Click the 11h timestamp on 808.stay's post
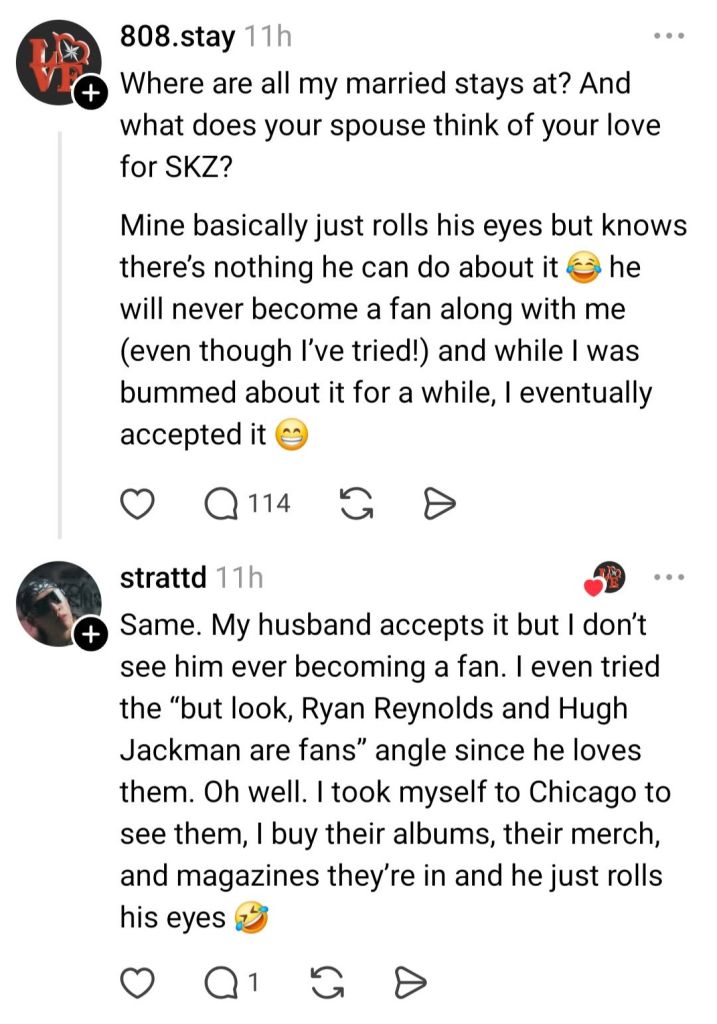Screen dimensions: 717x1024 [268, 38]
